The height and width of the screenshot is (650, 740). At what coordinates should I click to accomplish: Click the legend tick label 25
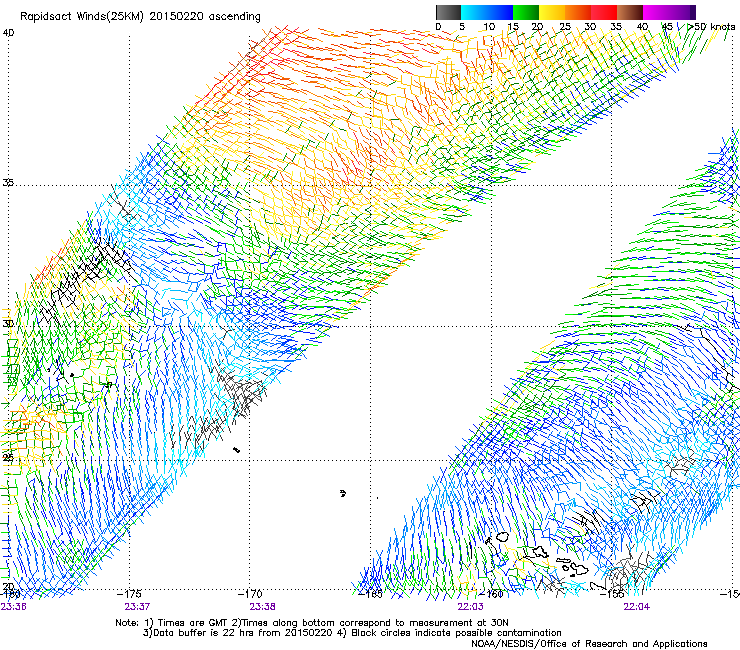(x=565, y=27)
